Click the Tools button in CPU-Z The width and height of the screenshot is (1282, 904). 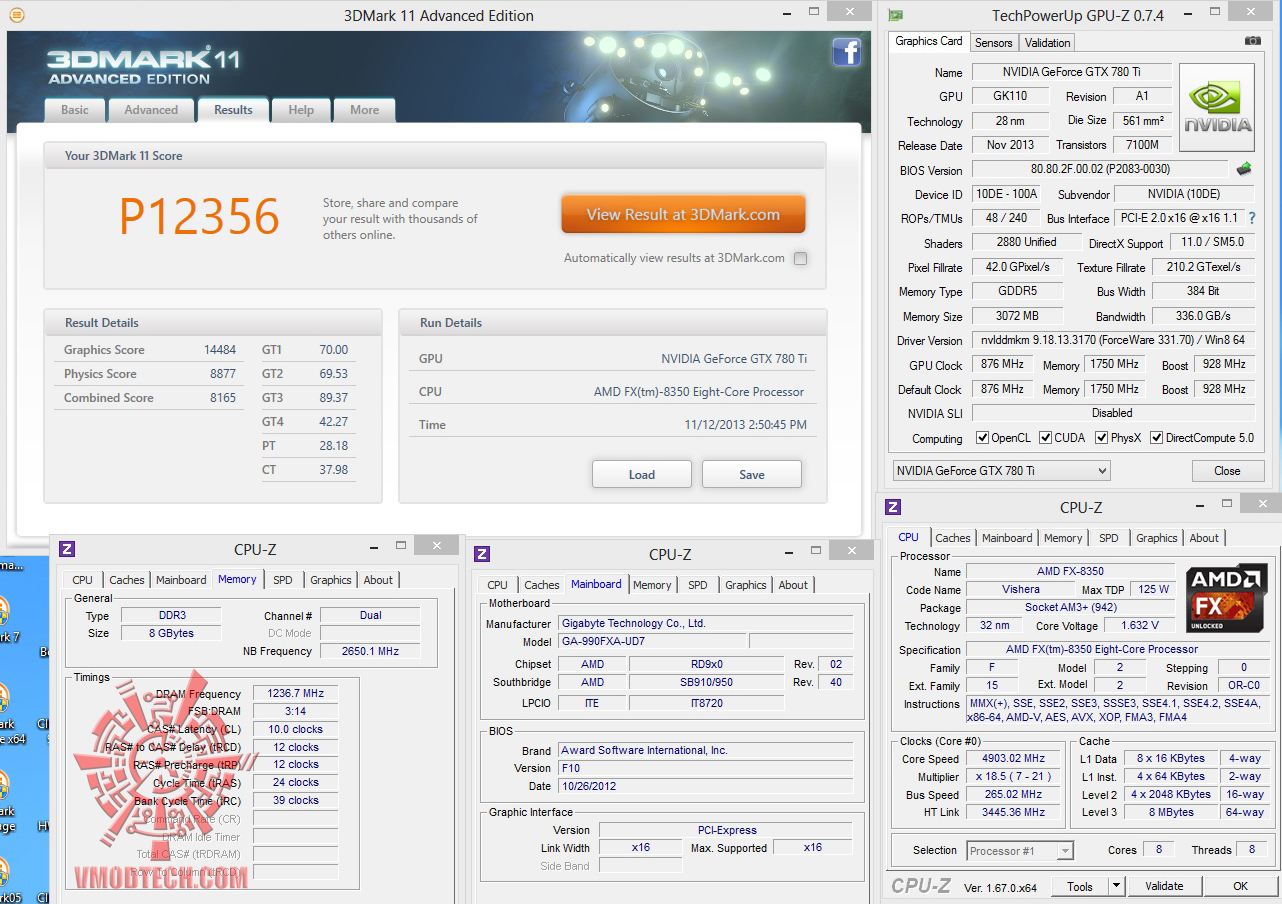tap(1080, 886)
